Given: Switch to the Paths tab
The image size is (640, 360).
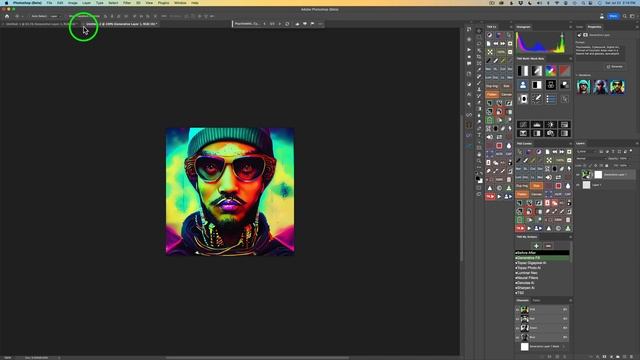Looking at the screenshot, I should click(x=536, y=300).
